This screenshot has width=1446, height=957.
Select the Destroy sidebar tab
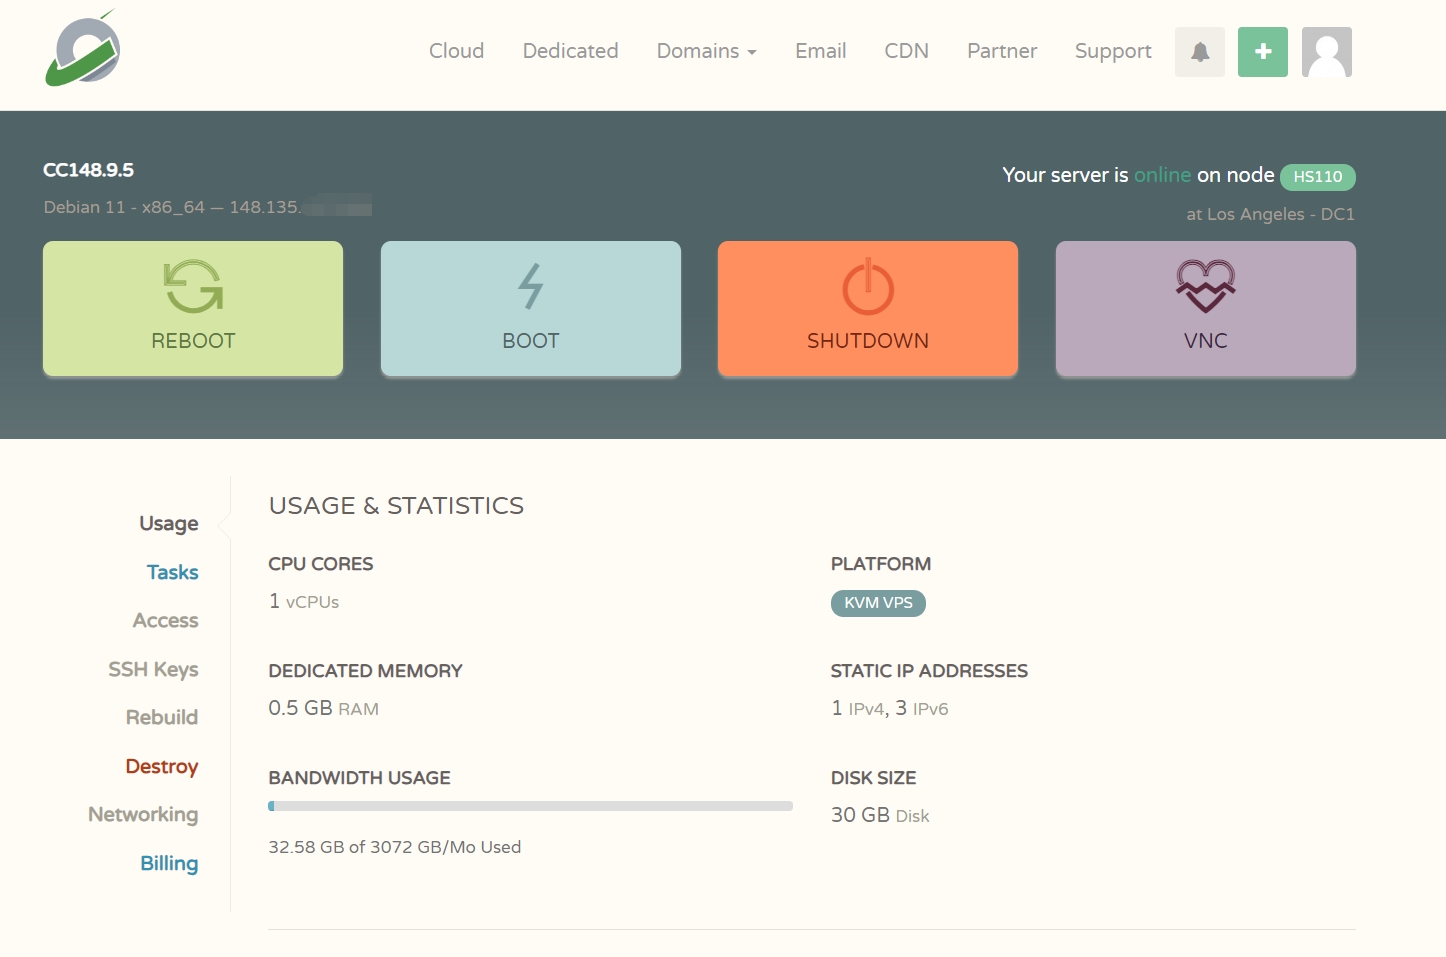162,766
